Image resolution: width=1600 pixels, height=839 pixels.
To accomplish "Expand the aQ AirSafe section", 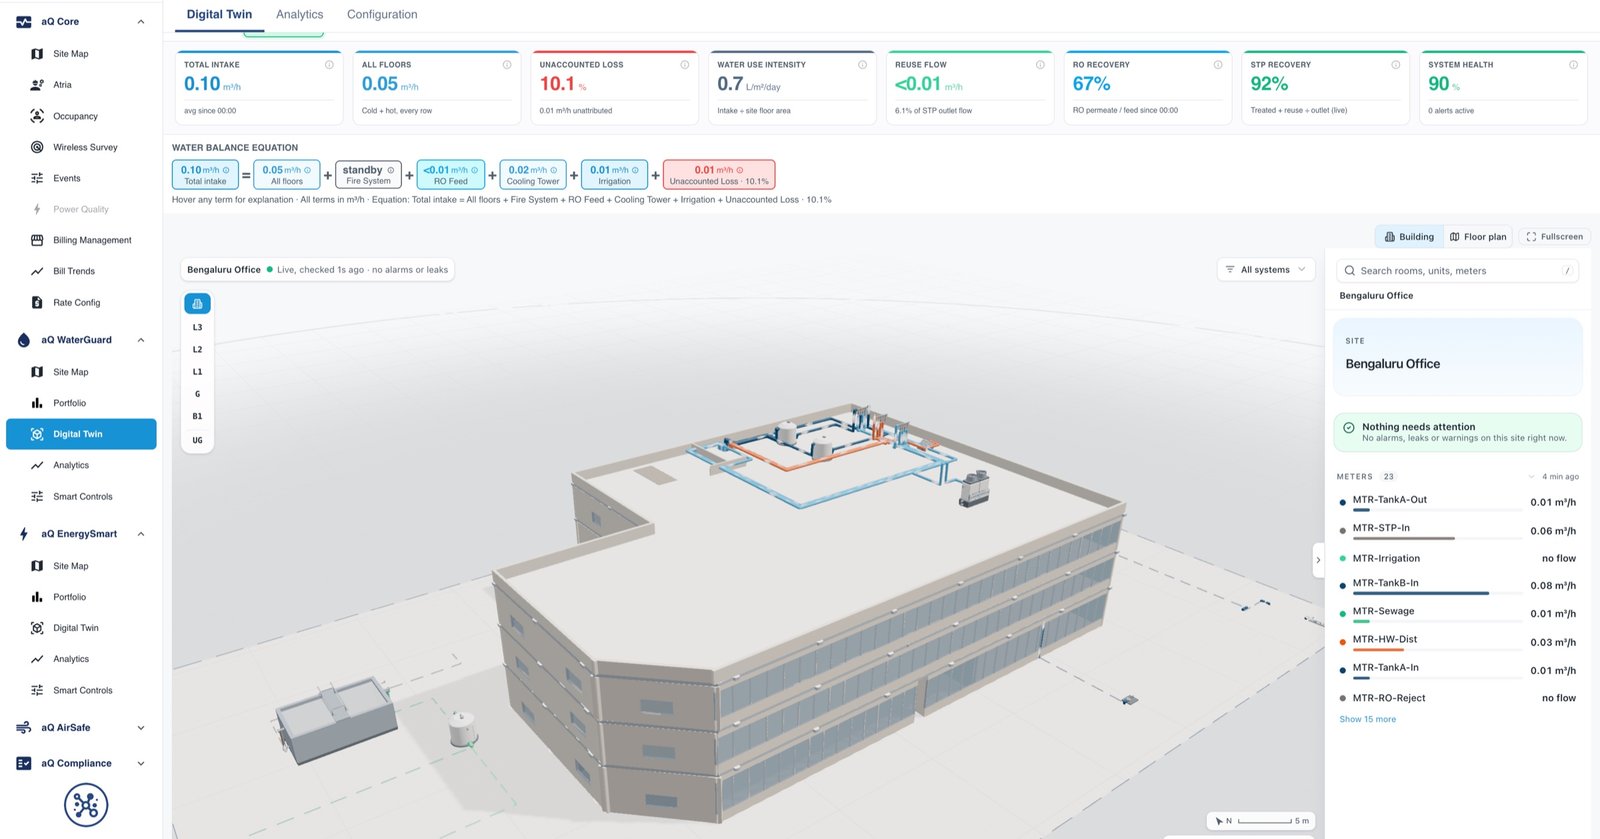I will [141, 728].
